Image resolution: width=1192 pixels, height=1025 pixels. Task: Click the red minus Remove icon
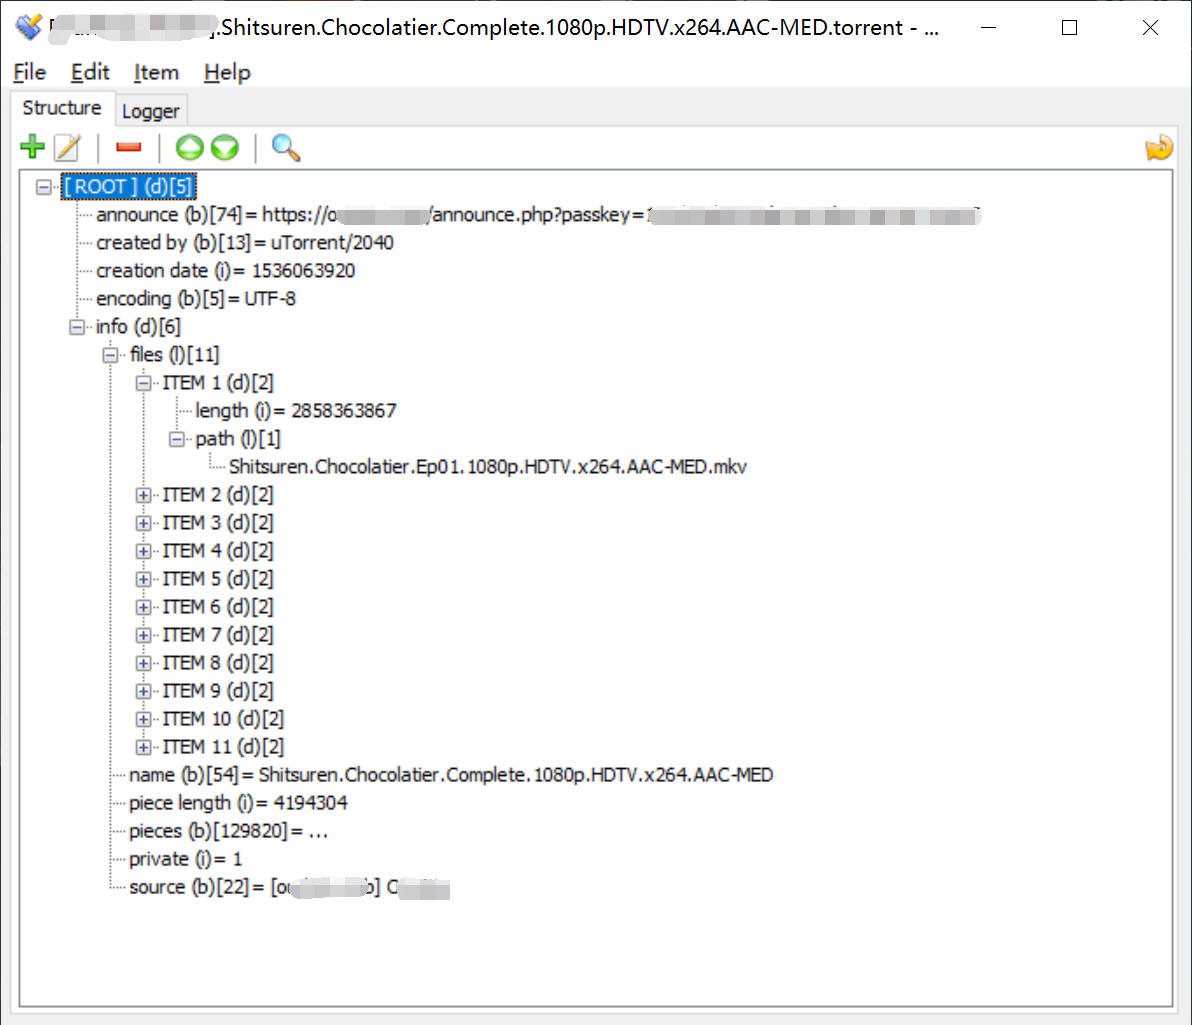pyautogui.click(x=128, y=147)
